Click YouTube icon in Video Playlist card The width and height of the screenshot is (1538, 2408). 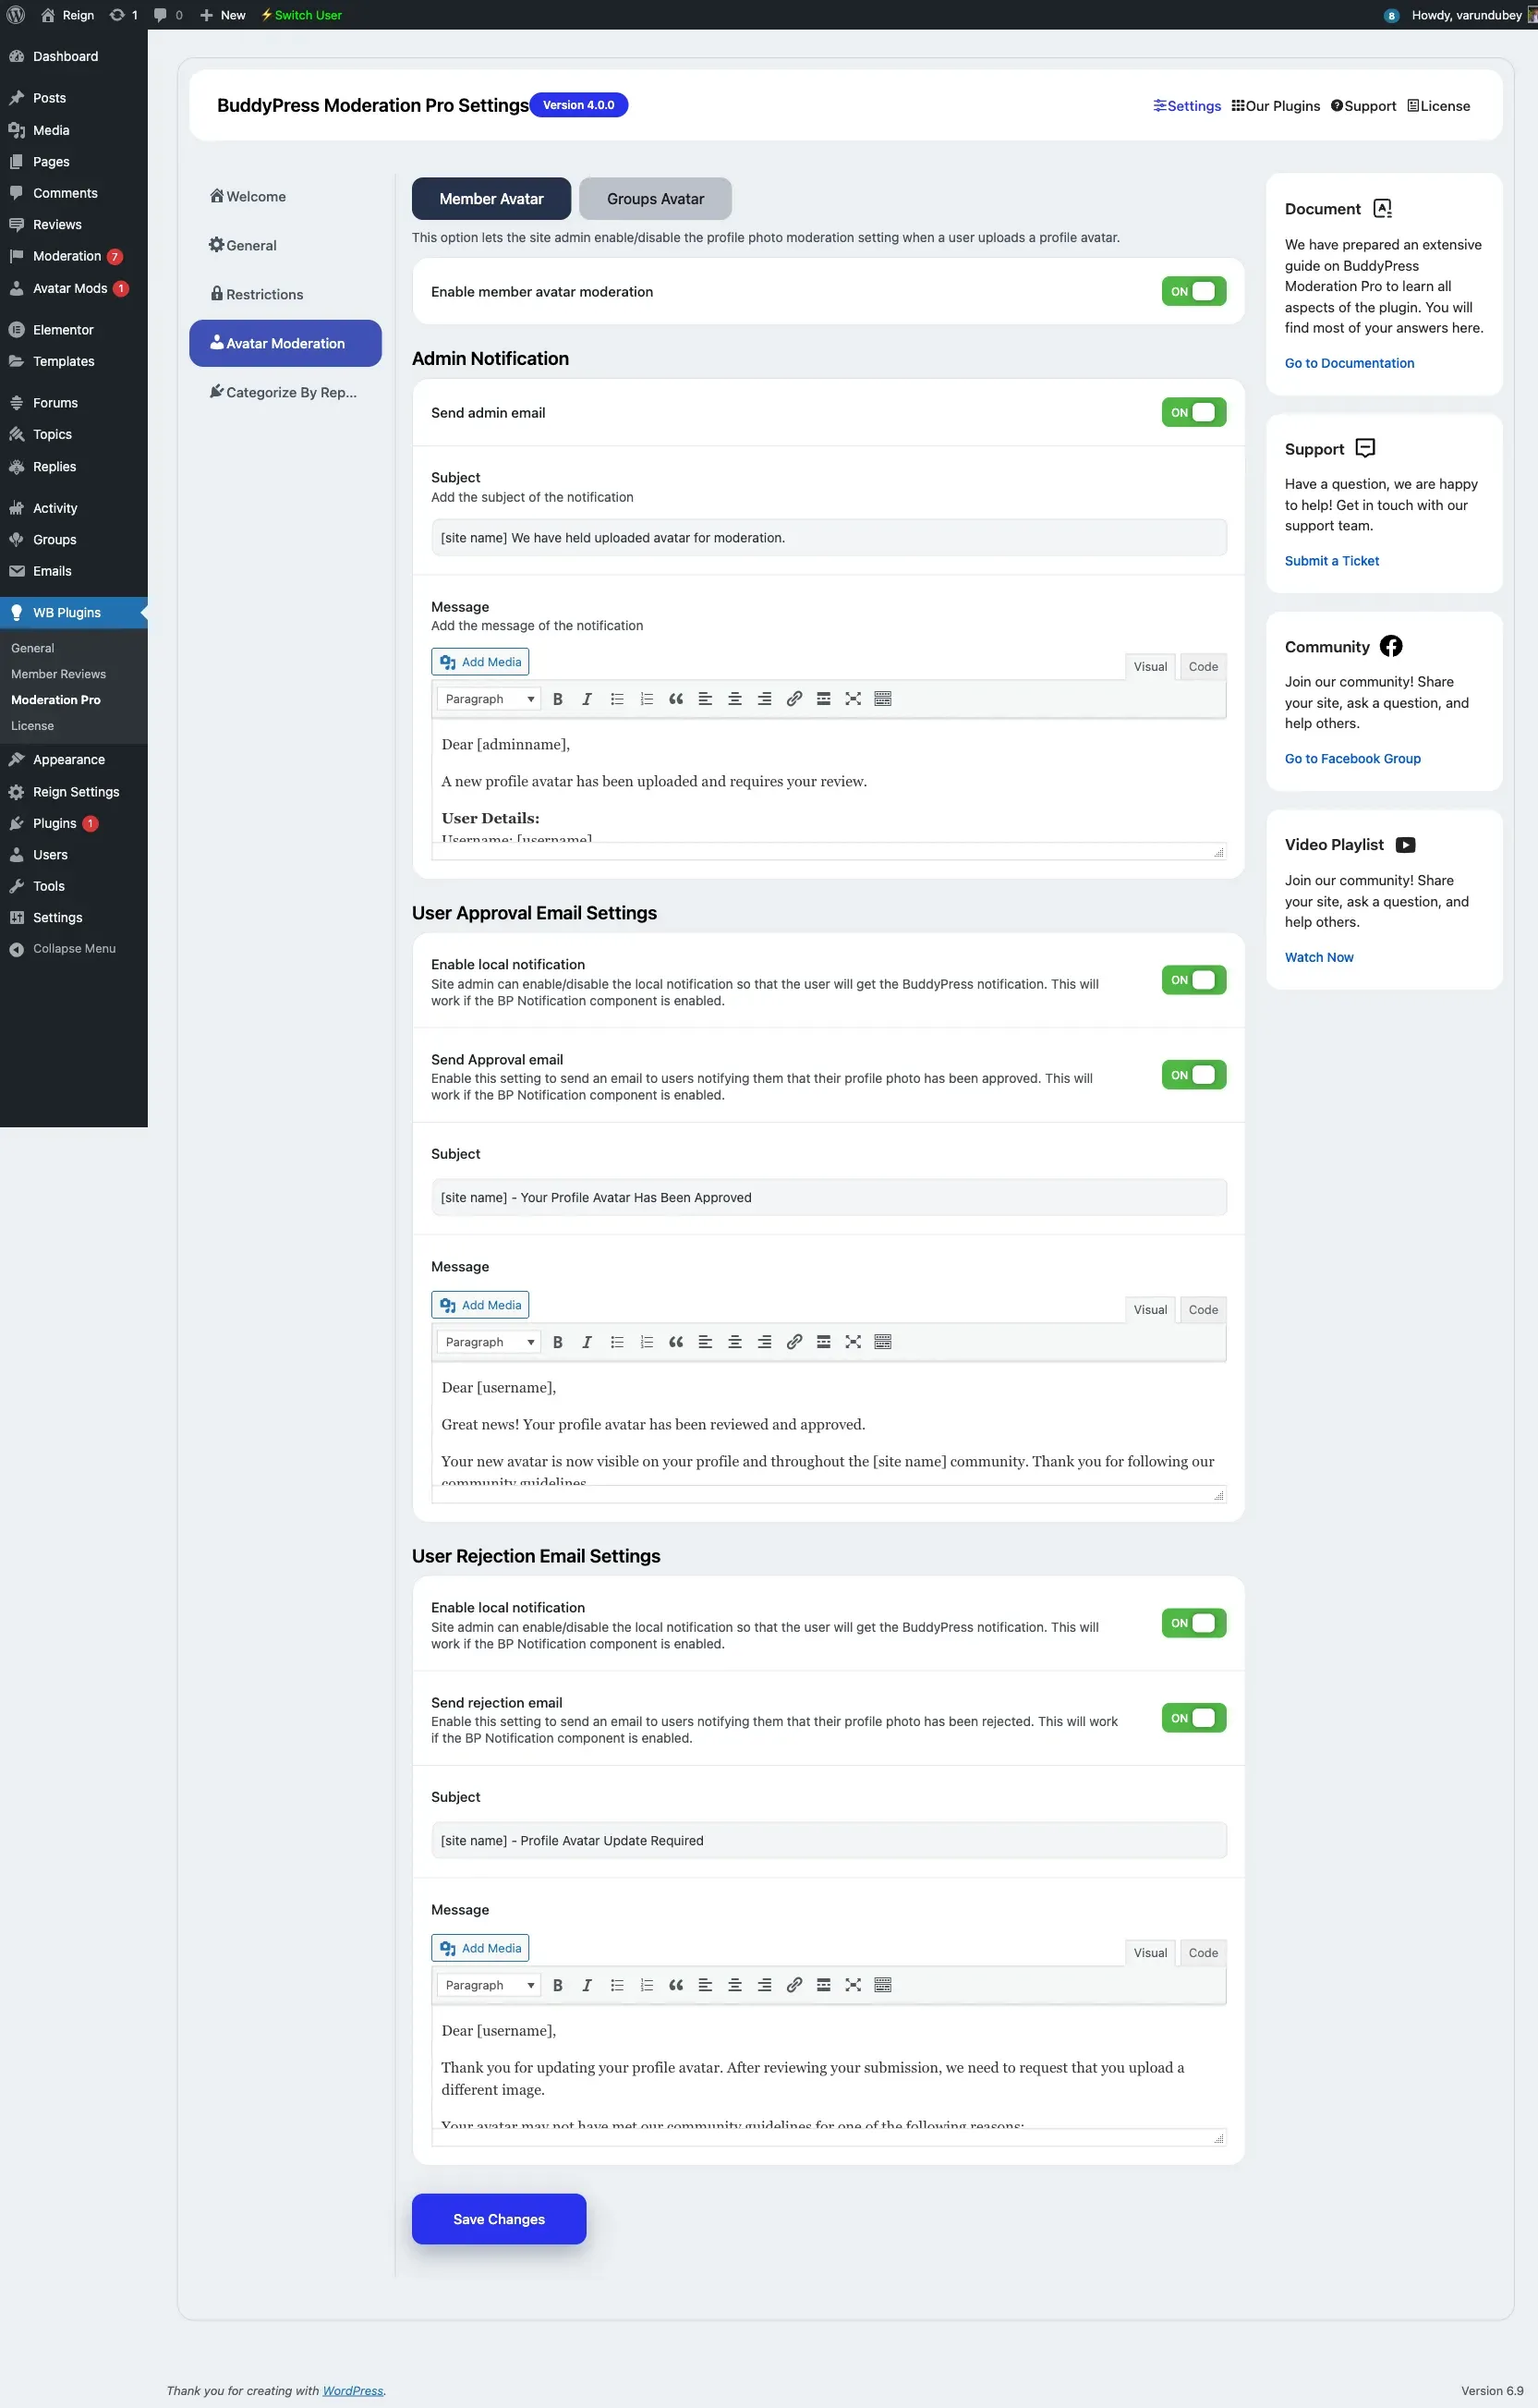click(1405, 845)
